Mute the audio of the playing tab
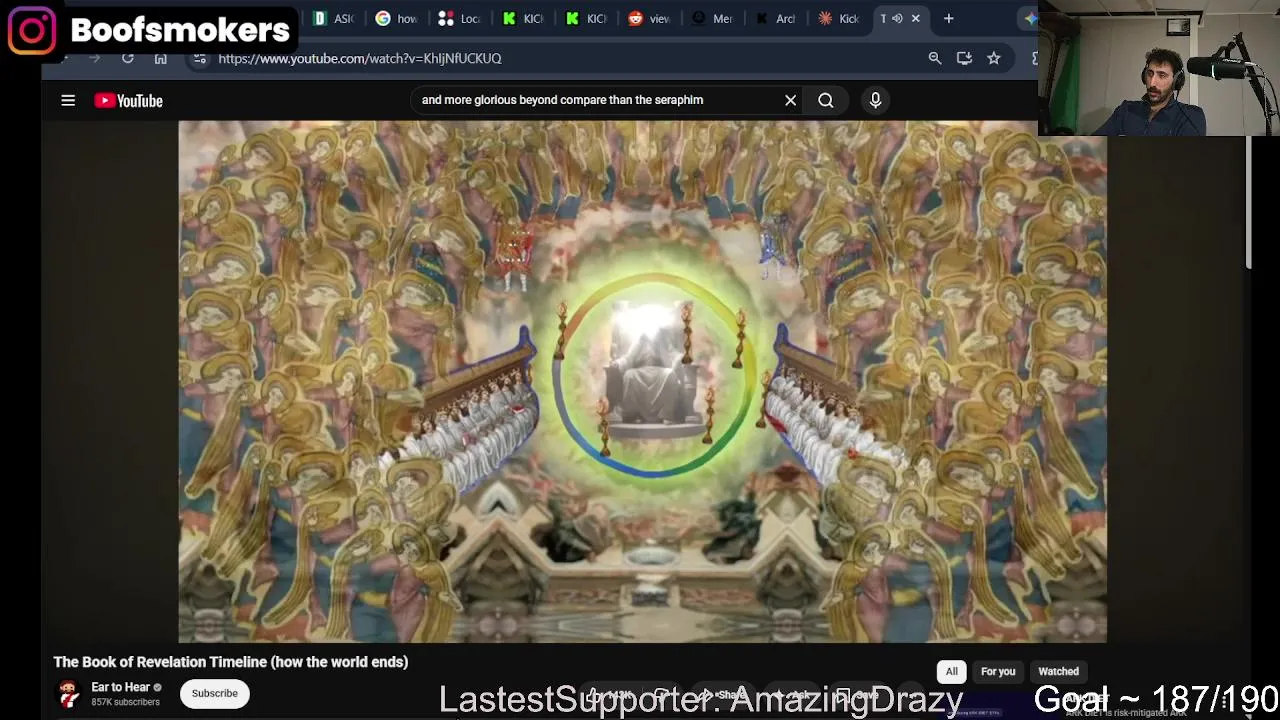The height and width of the screenshot is (720, 1280). pyautogui.click(x=897, y=18)
